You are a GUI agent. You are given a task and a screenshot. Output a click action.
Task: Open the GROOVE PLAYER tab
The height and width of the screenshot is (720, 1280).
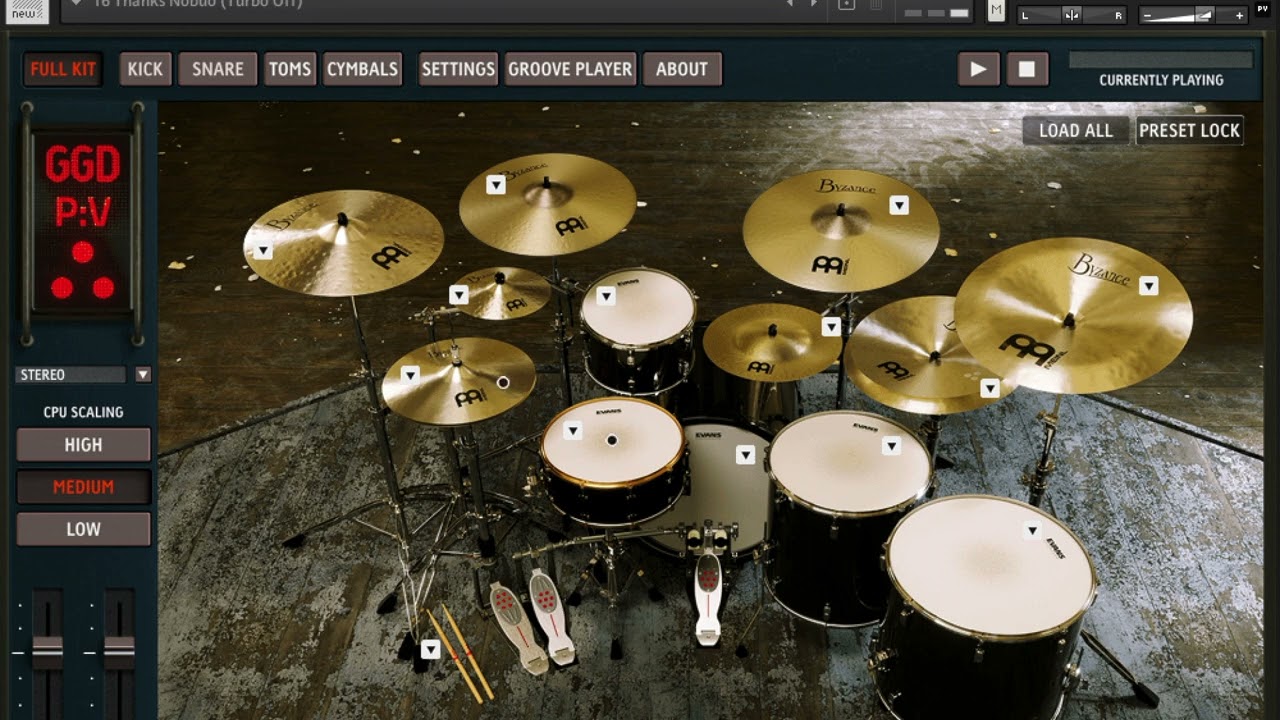click(570, 69)
